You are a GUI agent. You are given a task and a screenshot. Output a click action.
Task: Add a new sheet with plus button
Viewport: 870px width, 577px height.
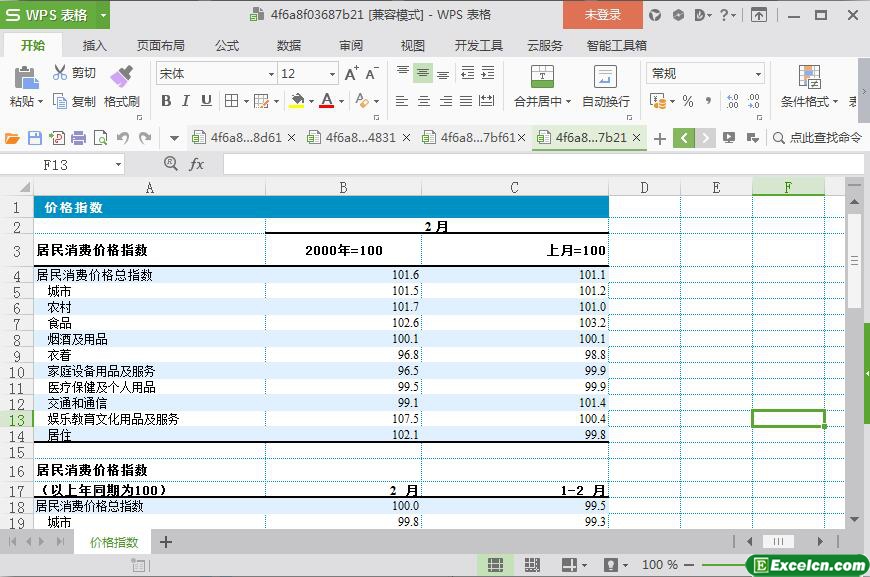(166, 542)
